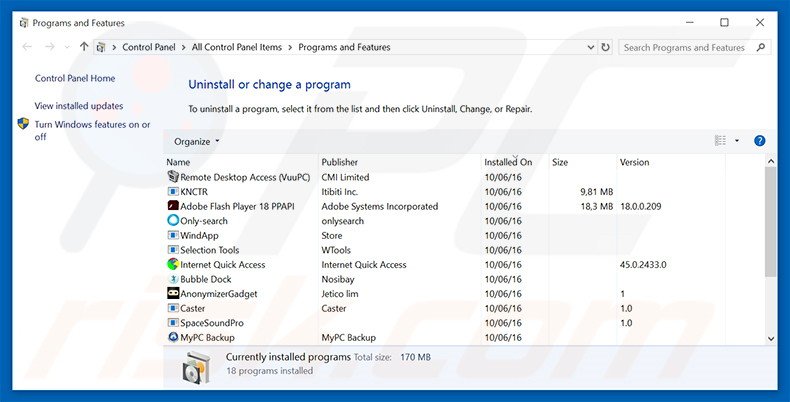Click the Windows features shield icon
The image size is (790, 402).
click(x=23, y=124)
